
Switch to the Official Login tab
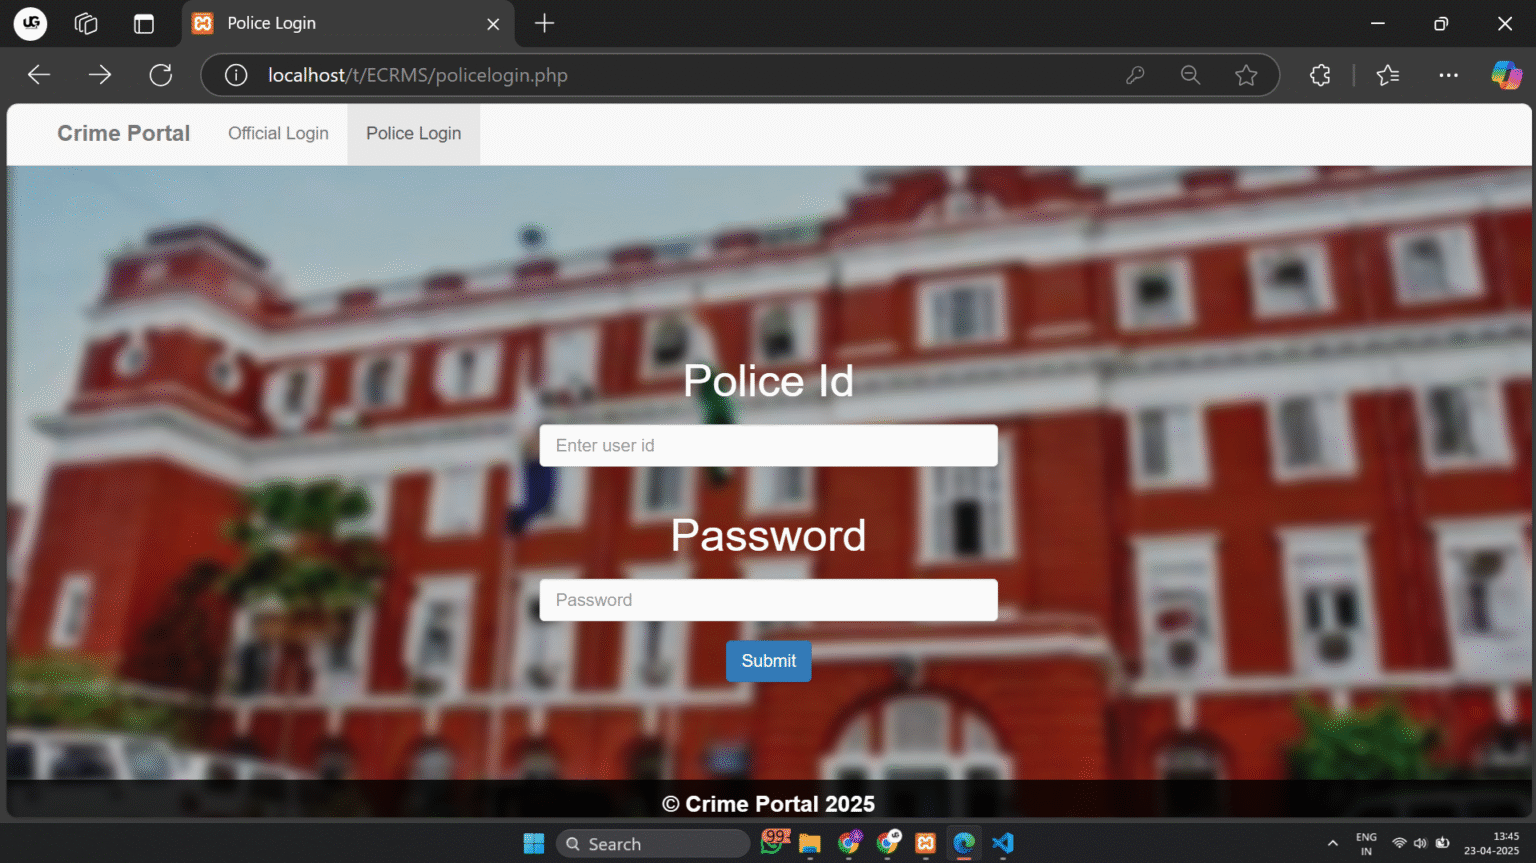pos(278,133)
